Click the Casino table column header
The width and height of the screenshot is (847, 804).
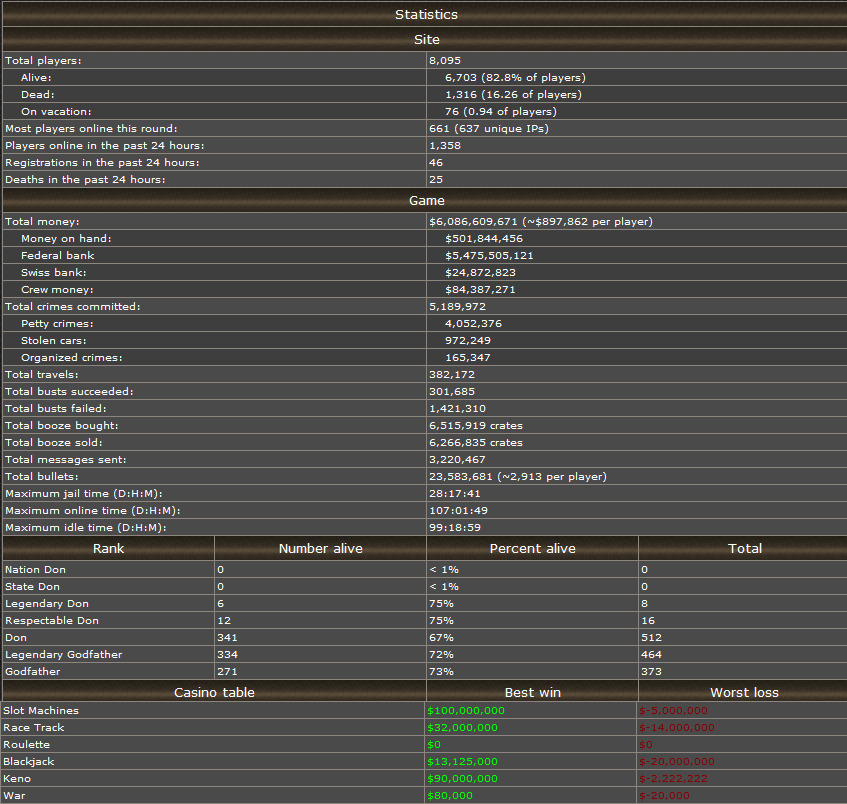tap(214, 693)
